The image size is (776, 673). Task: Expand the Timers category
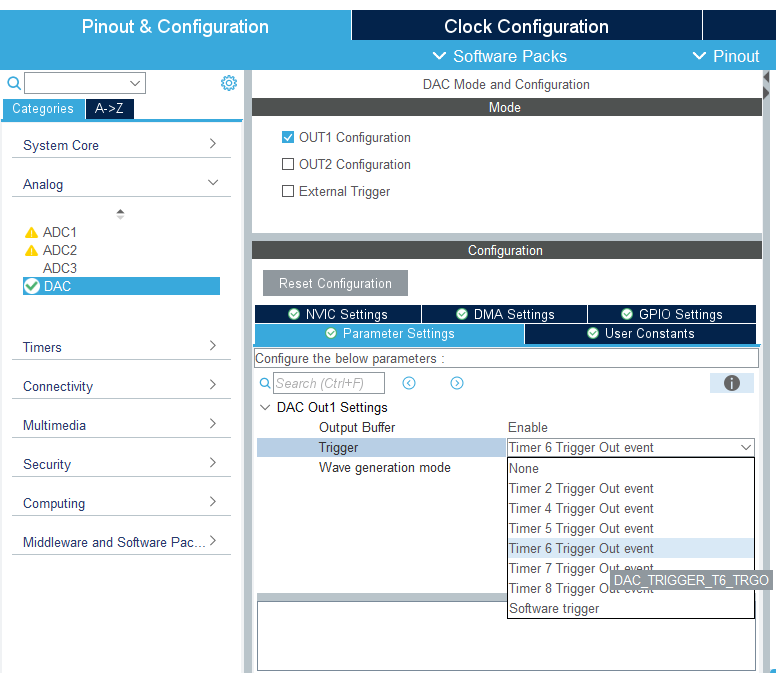coord(120,347)
